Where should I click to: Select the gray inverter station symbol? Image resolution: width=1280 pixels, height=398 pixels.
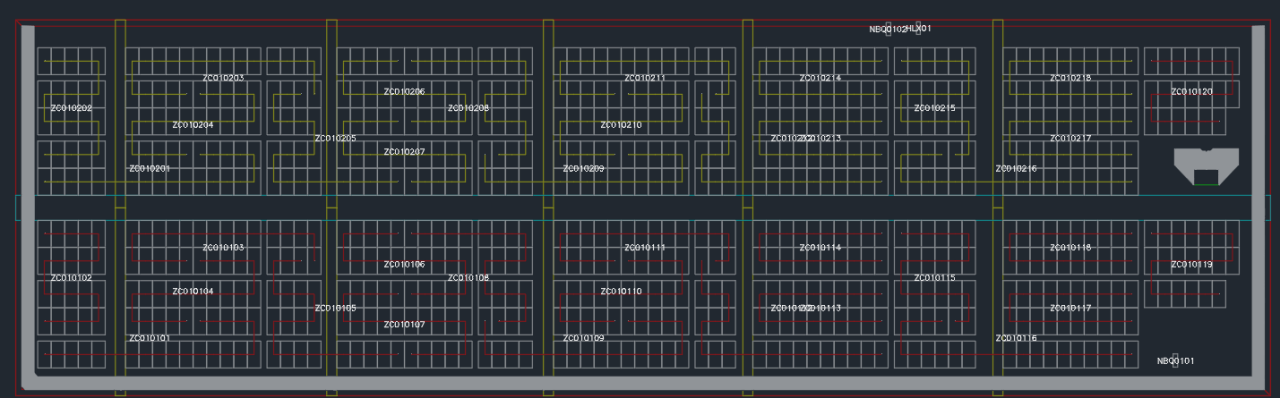point(1206,166)
